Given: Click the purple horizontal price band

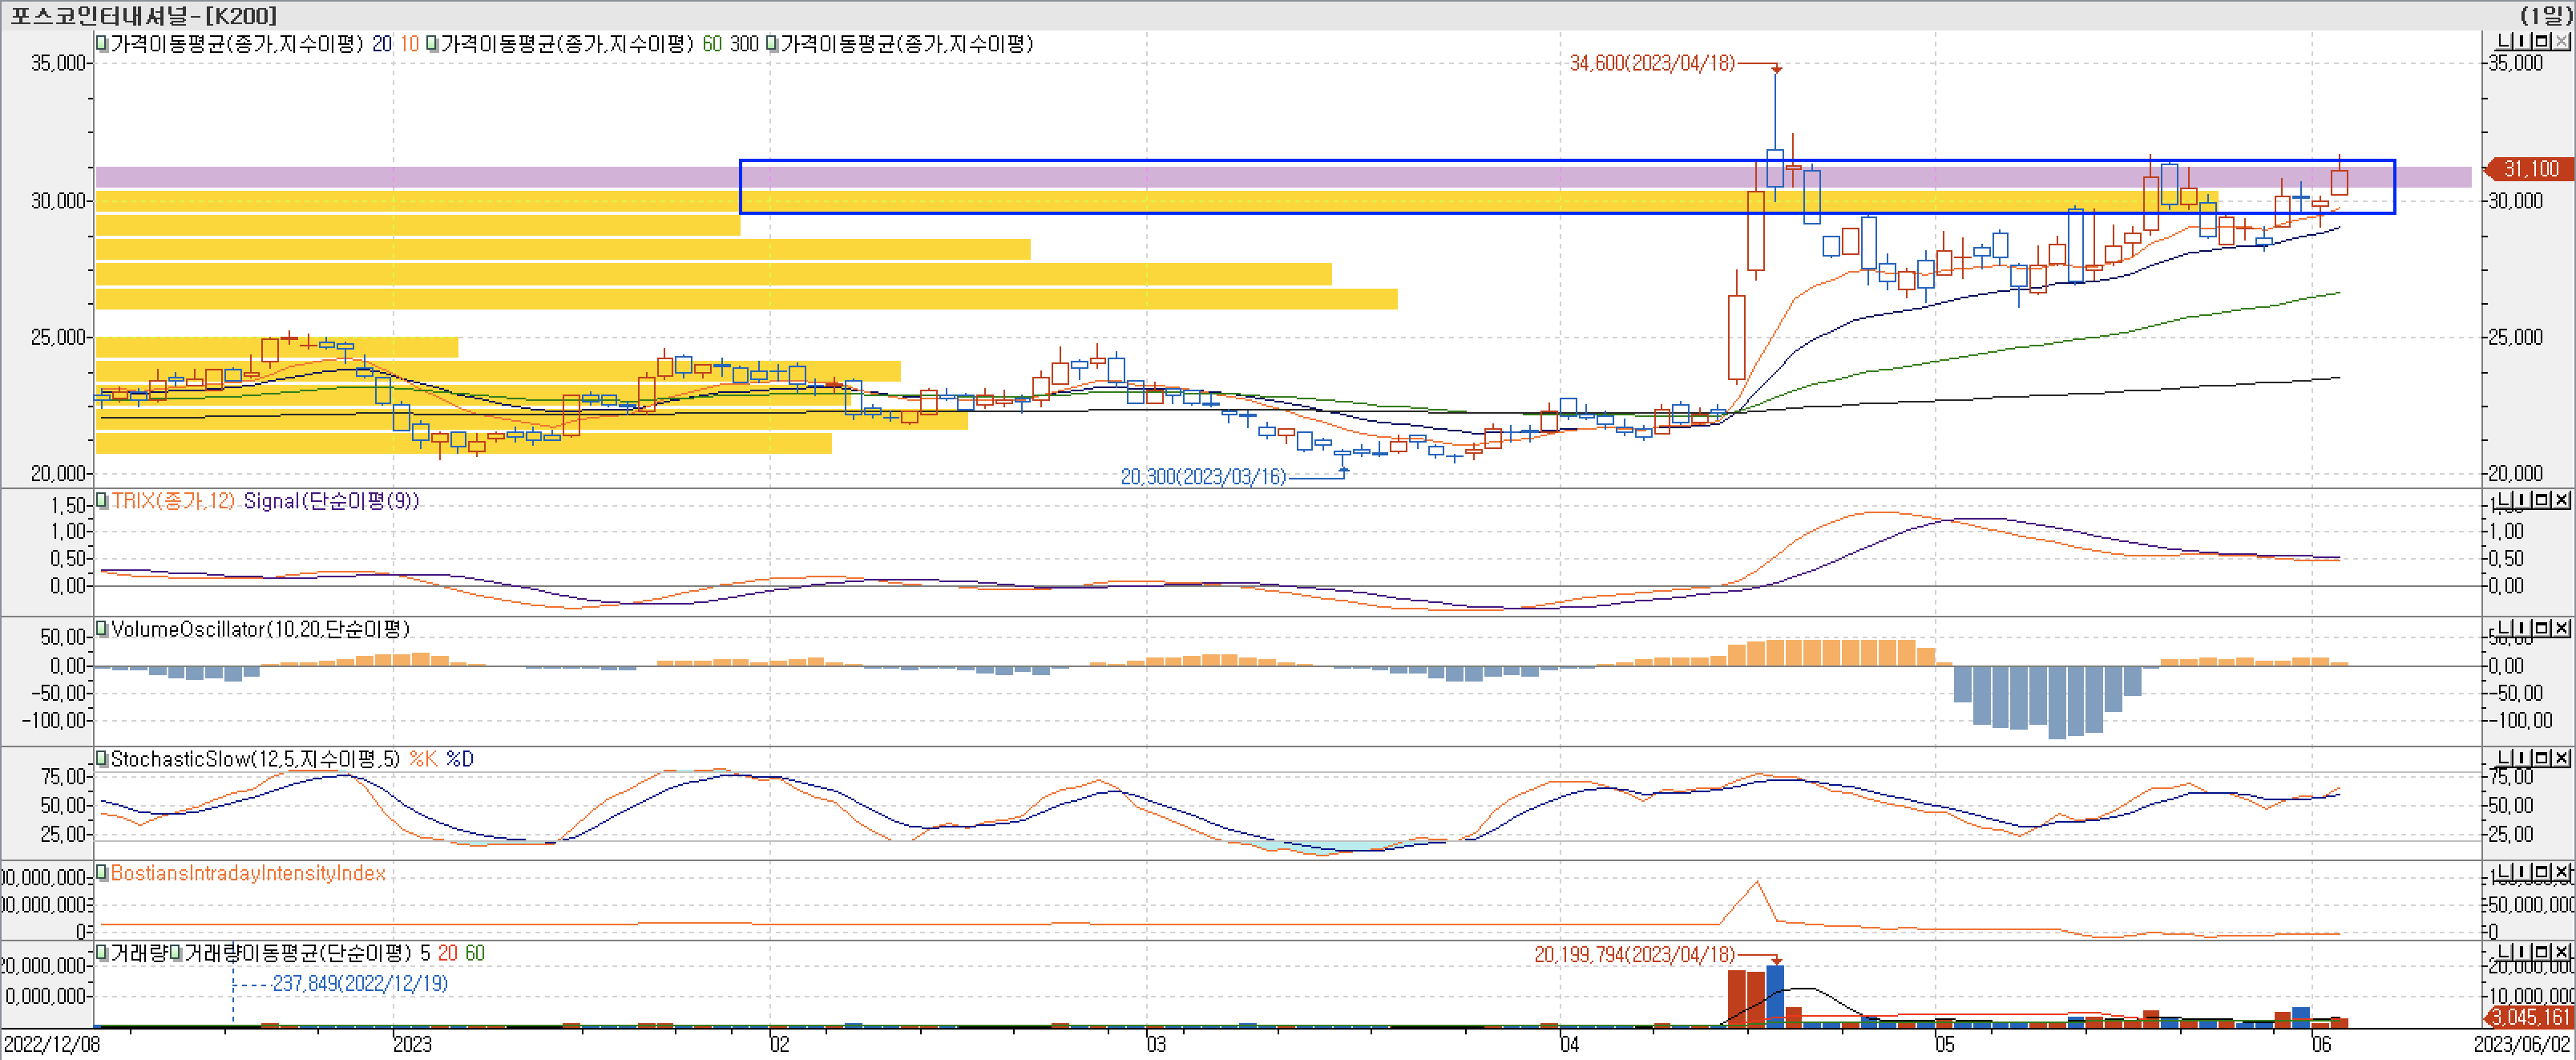Looking at the screenshot, I should click(400, 177).
